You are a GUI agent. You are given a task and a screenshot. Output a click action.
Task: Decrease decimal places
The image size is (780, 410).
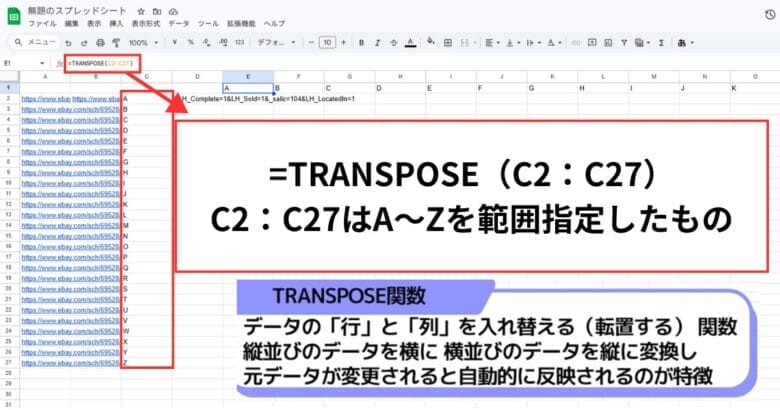click(x=206, y=43)
